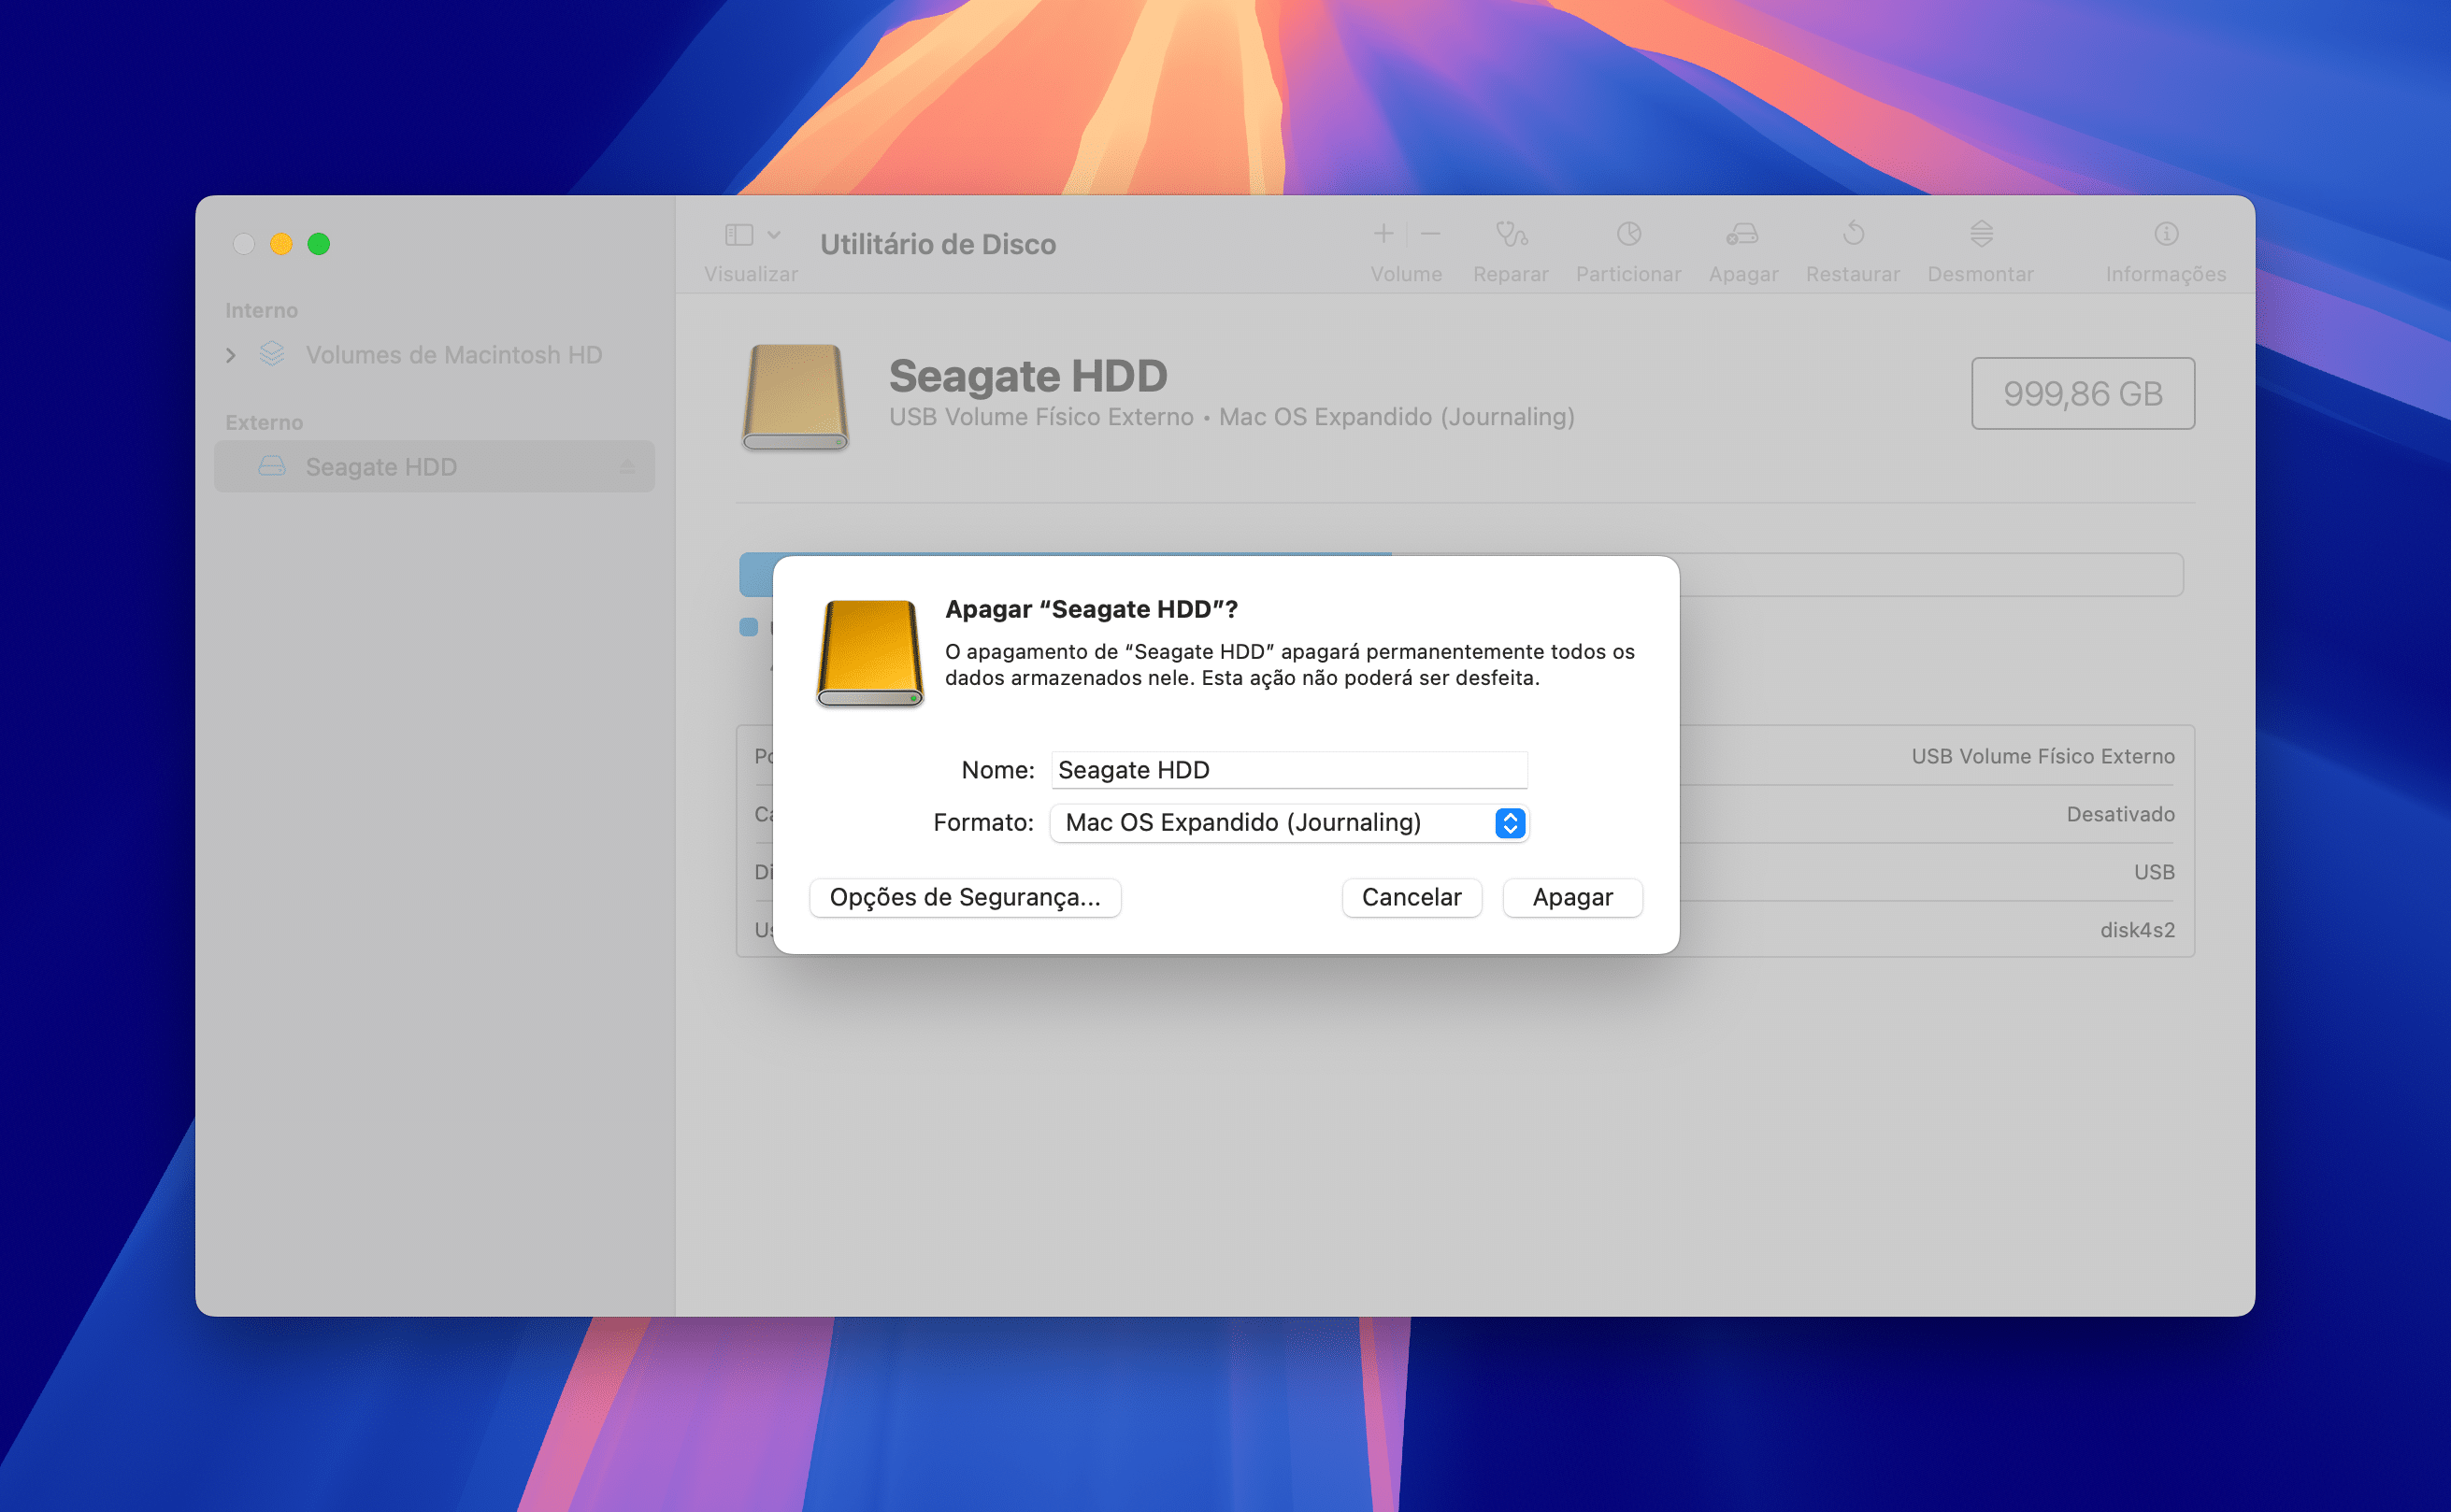
Task: Click the disk4s2 device value
Action: point(2137,930)
